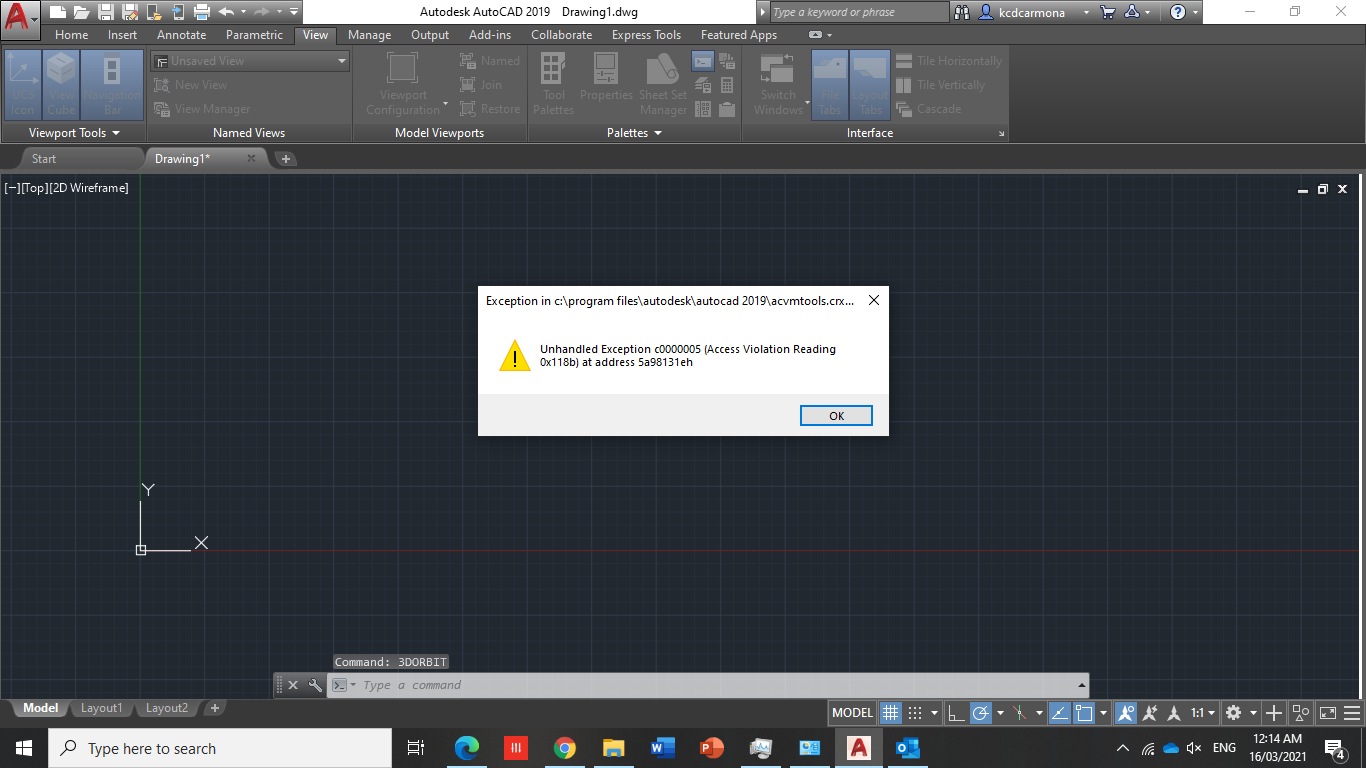Click the MODEL space status button
The height and width of the screenshot is (768, 1366).
click(x=852, y=713)
